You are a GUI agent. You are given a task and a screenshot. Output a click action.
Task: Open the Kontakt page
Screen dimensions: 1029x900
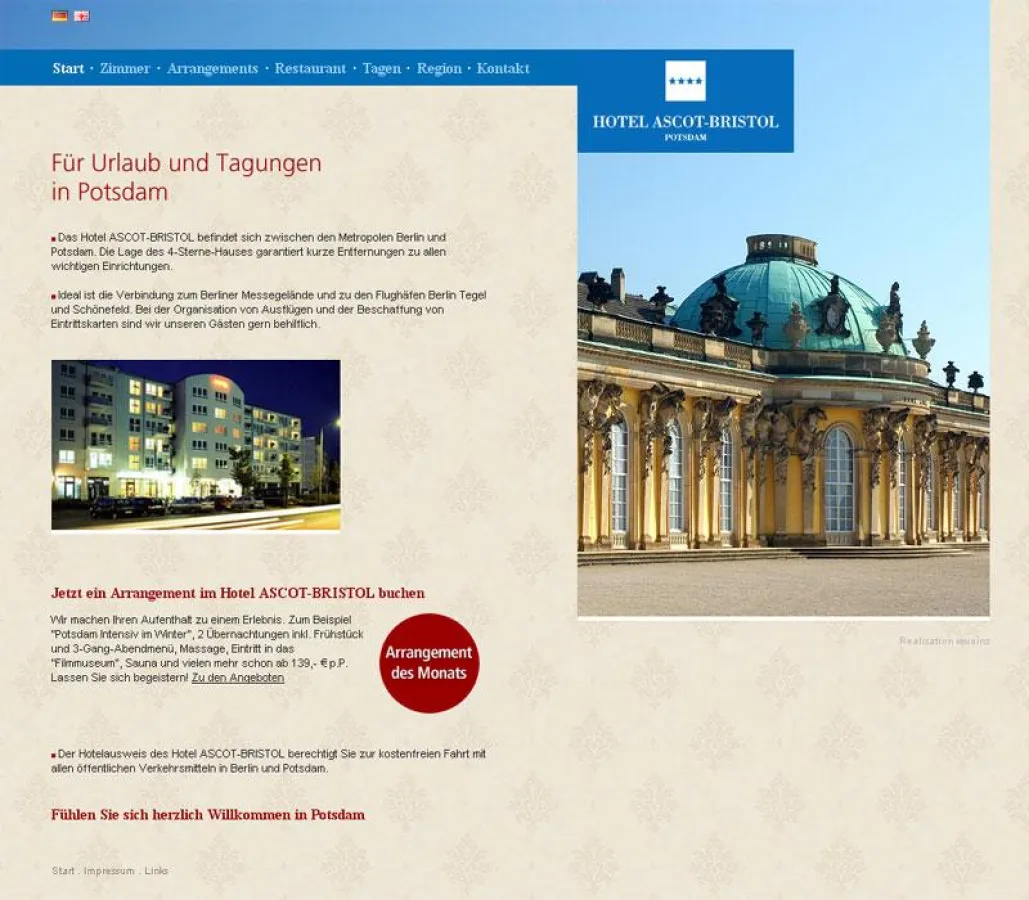502,68
